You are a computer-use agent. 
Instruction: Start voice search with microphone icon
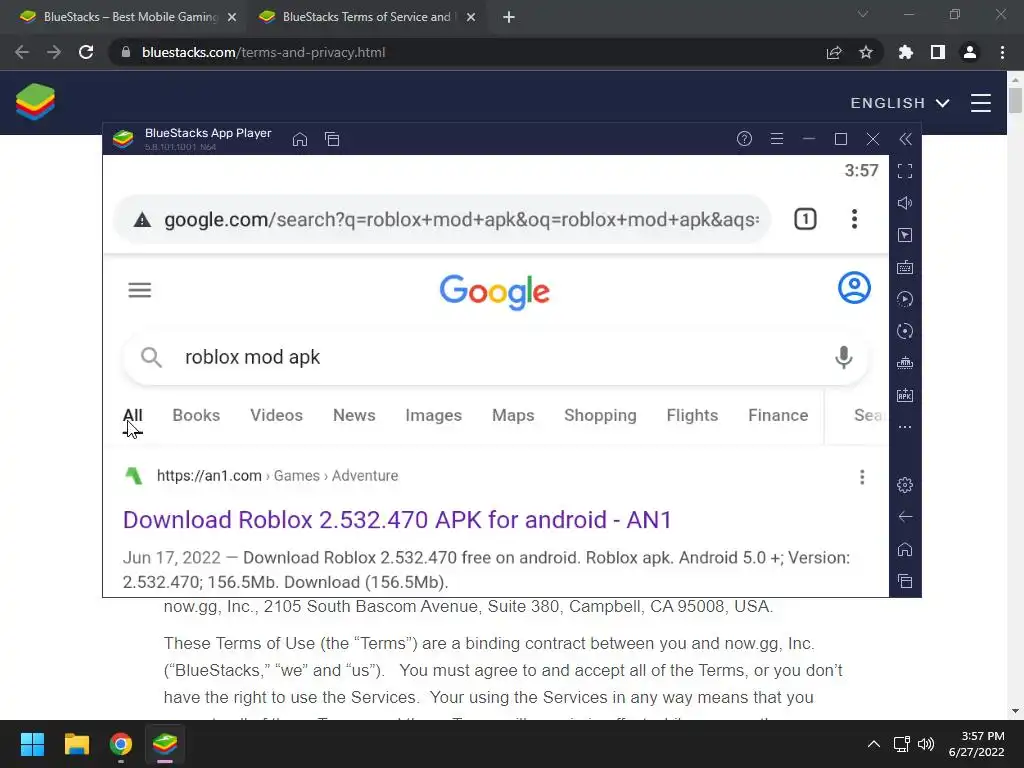pyautogui.click(x=843, y=357)
